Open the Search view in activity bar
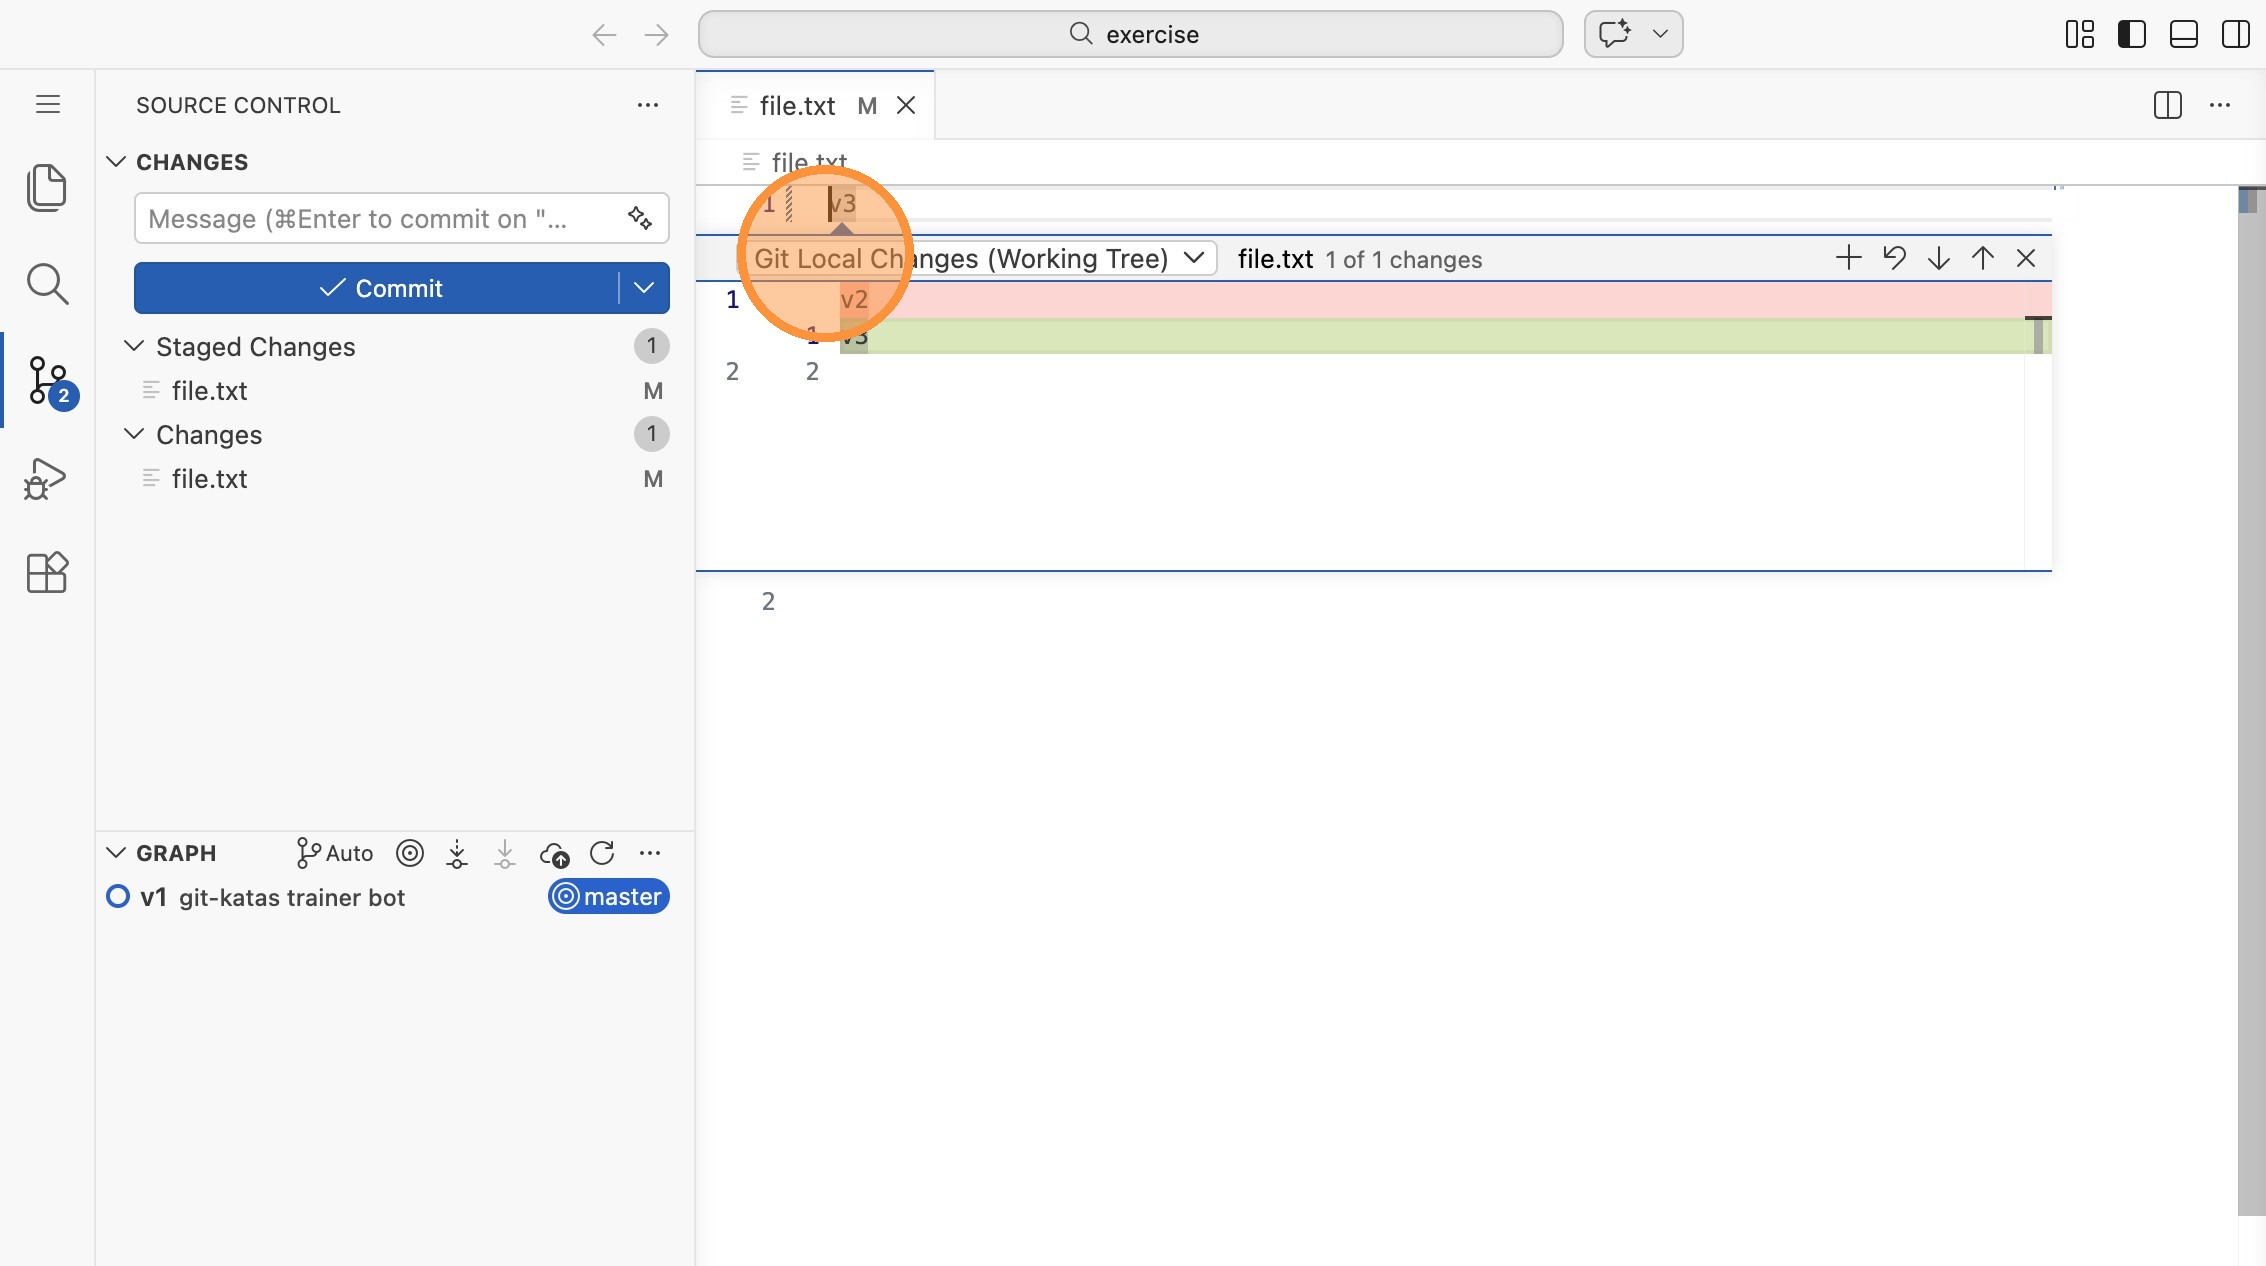Screen dimensions: 2266x1266 (46, 284)
